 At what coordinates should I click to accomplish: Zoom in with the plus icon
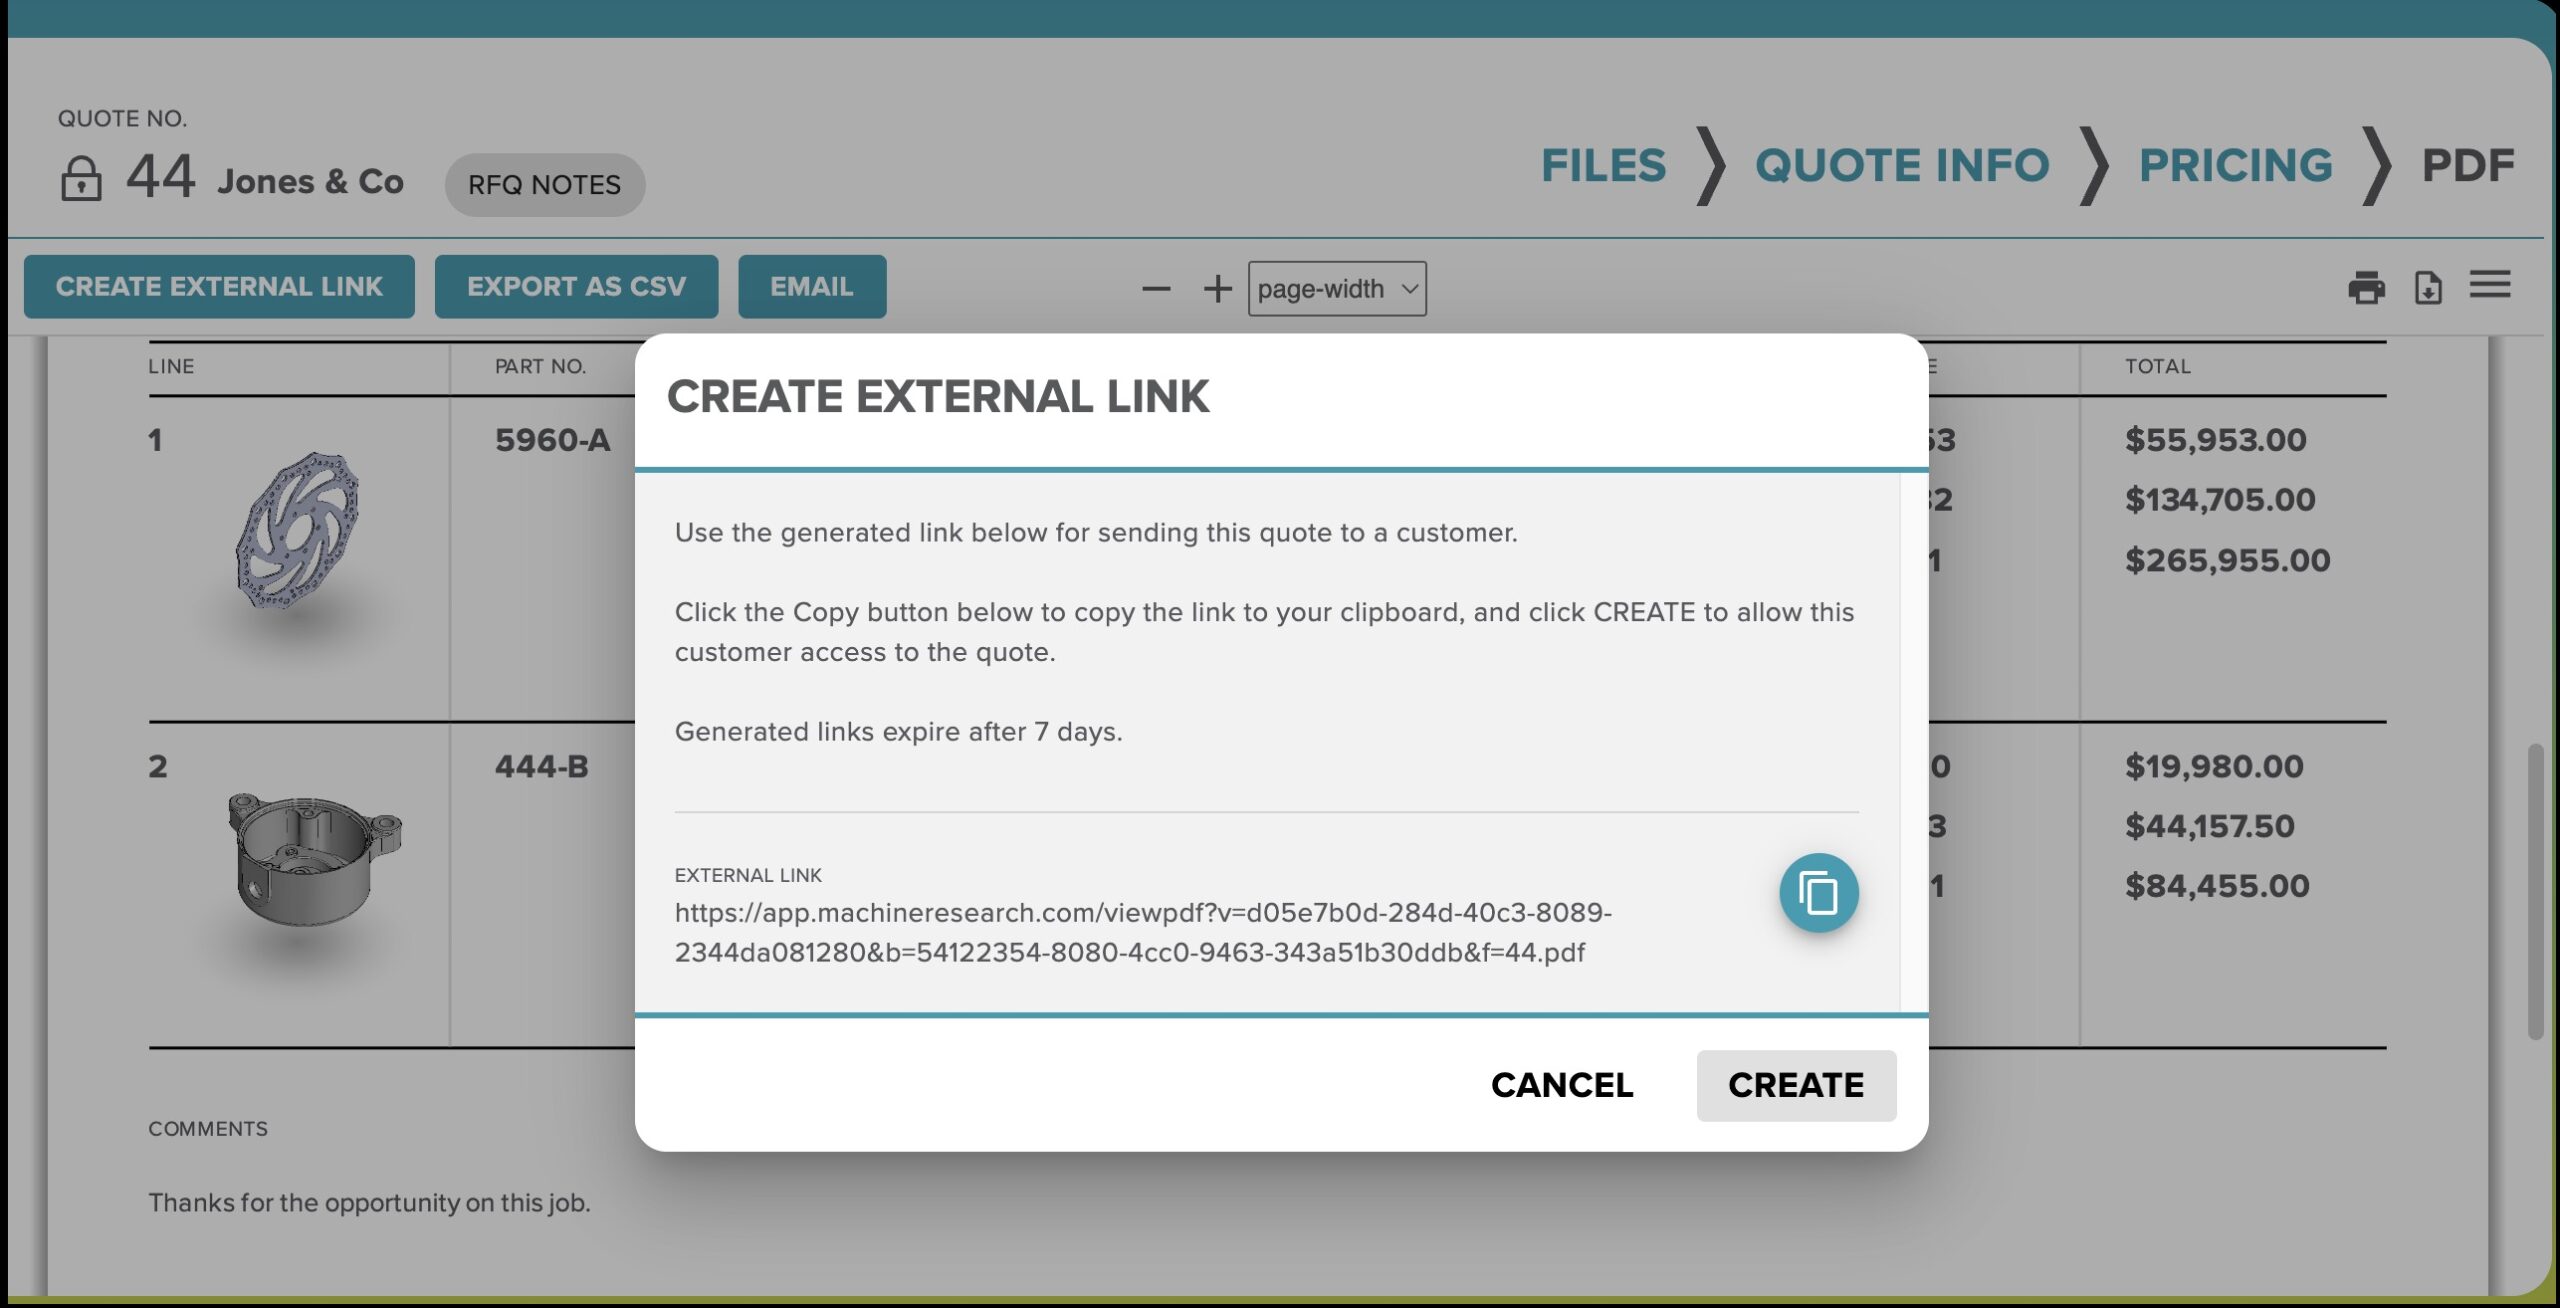tap(1217, 289)
